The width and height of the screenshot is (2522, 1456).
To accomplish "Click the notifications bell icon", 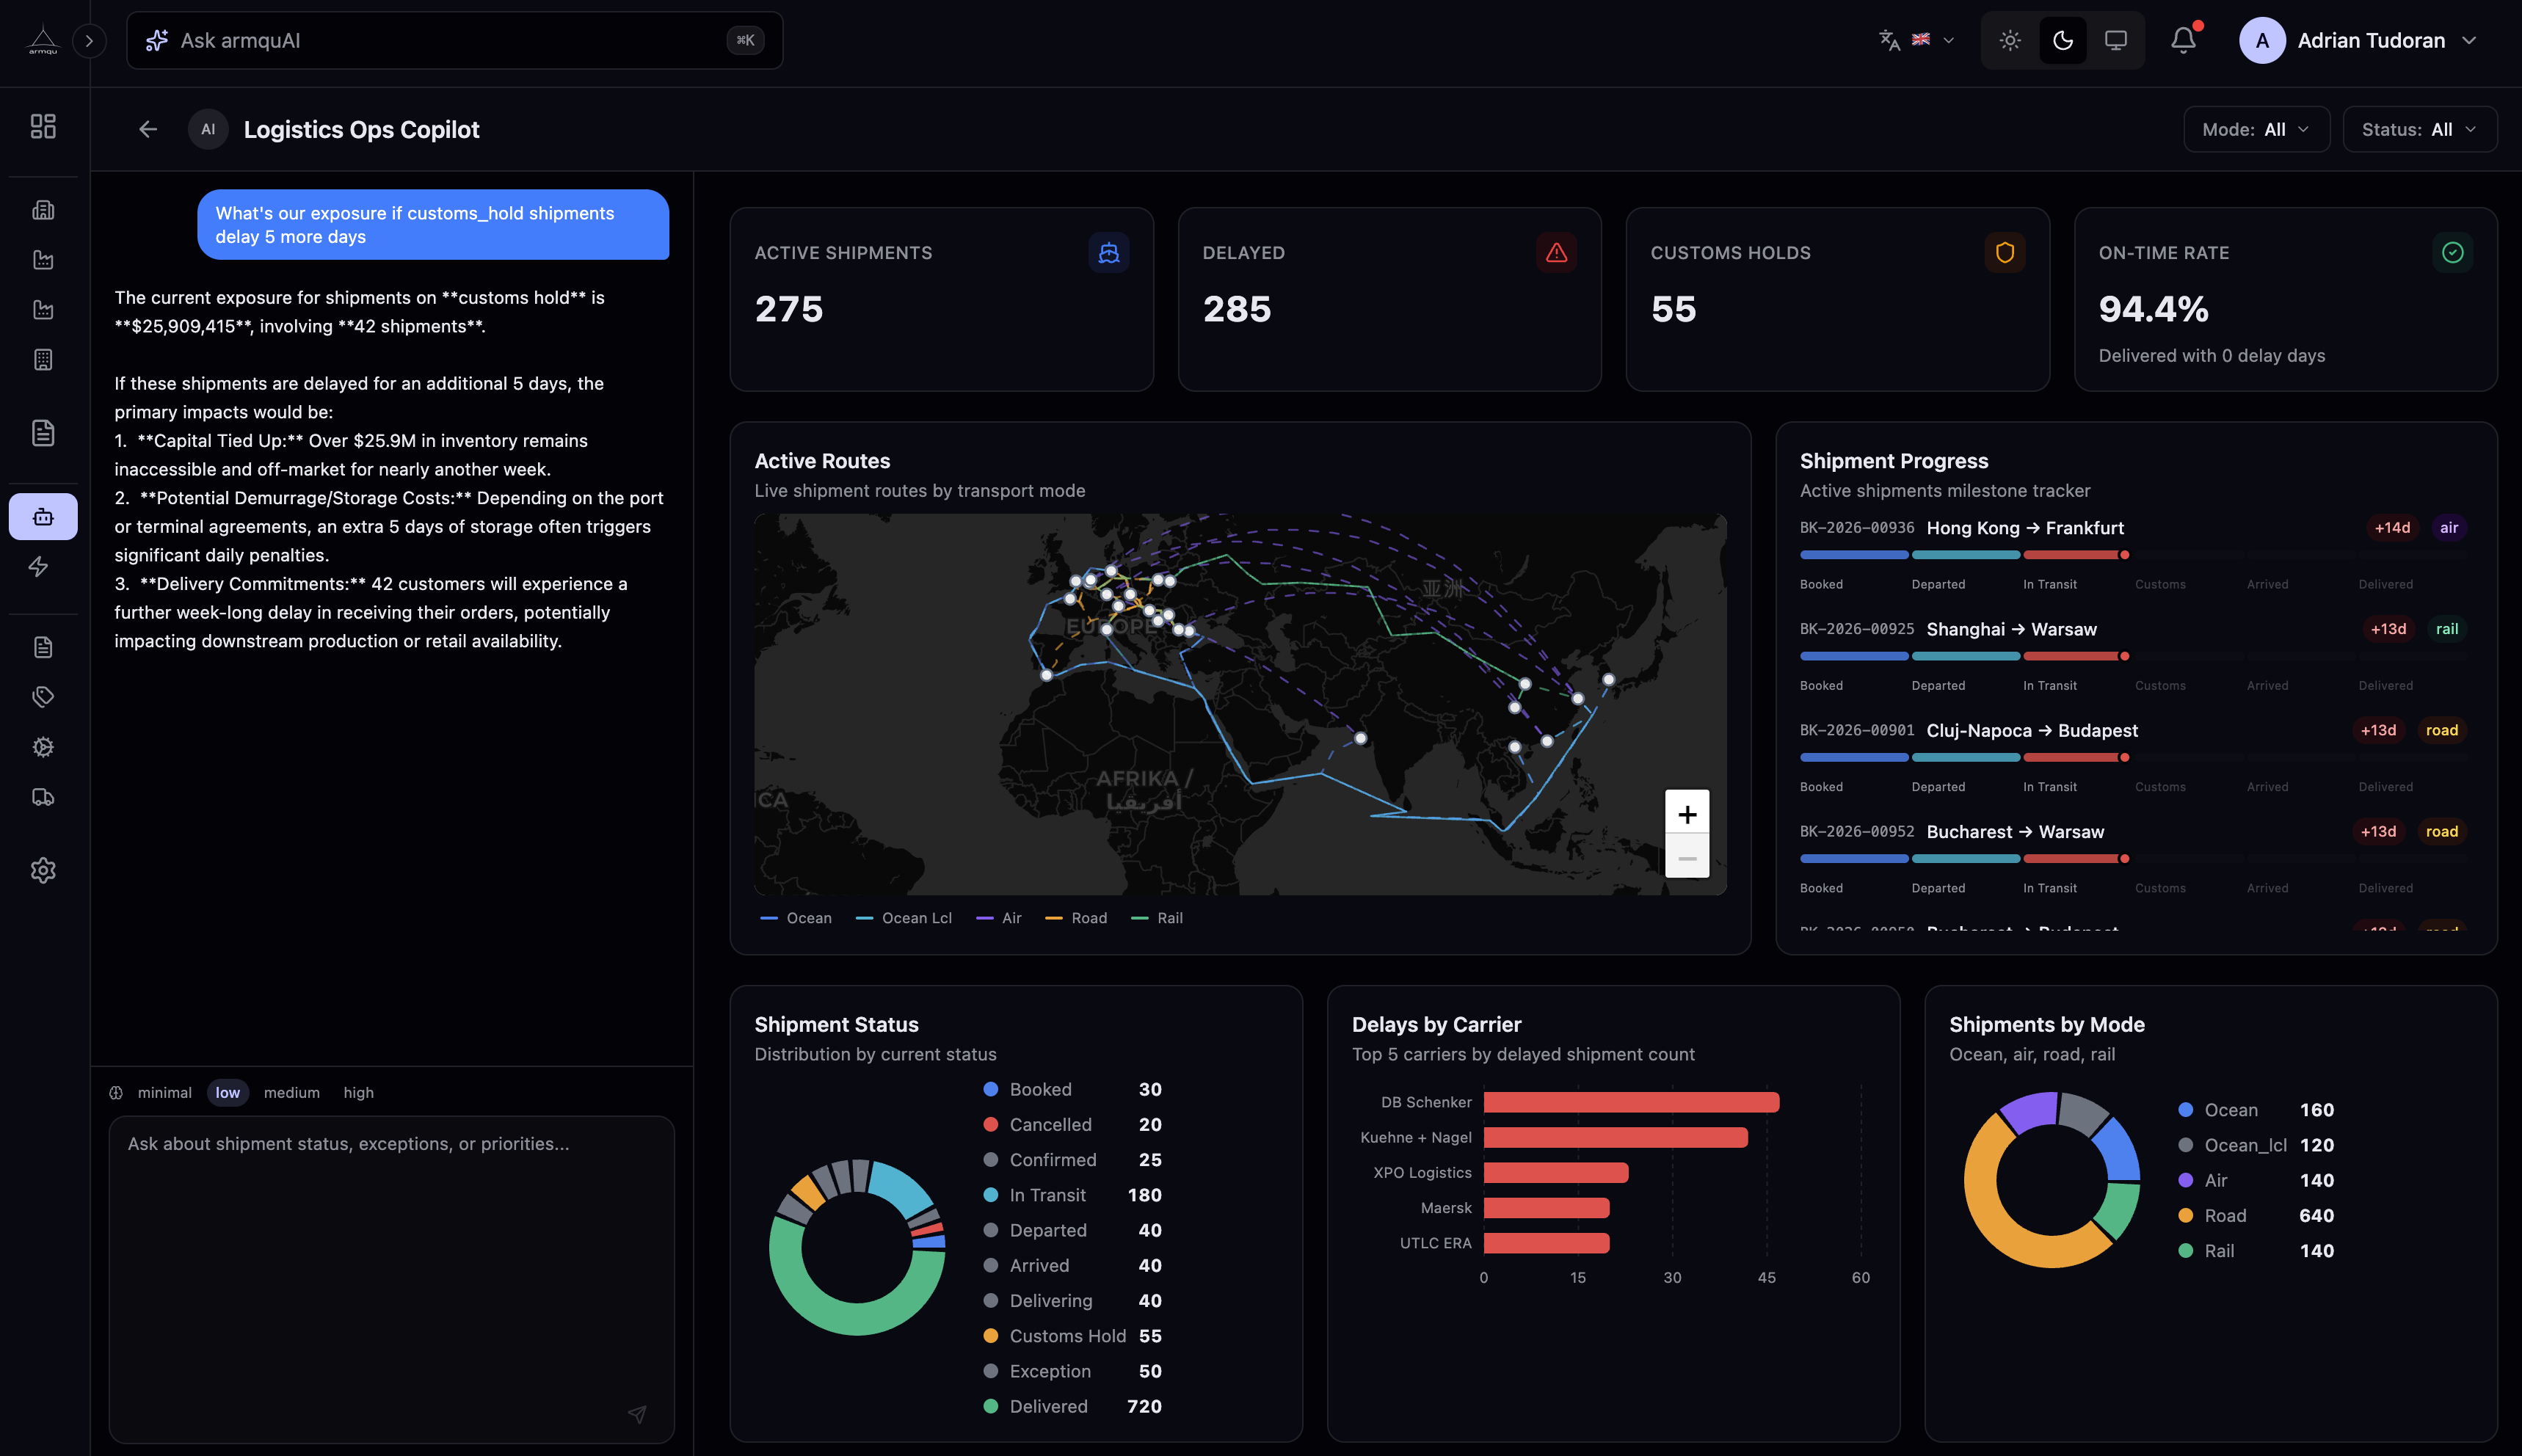I will [2183, 40].
